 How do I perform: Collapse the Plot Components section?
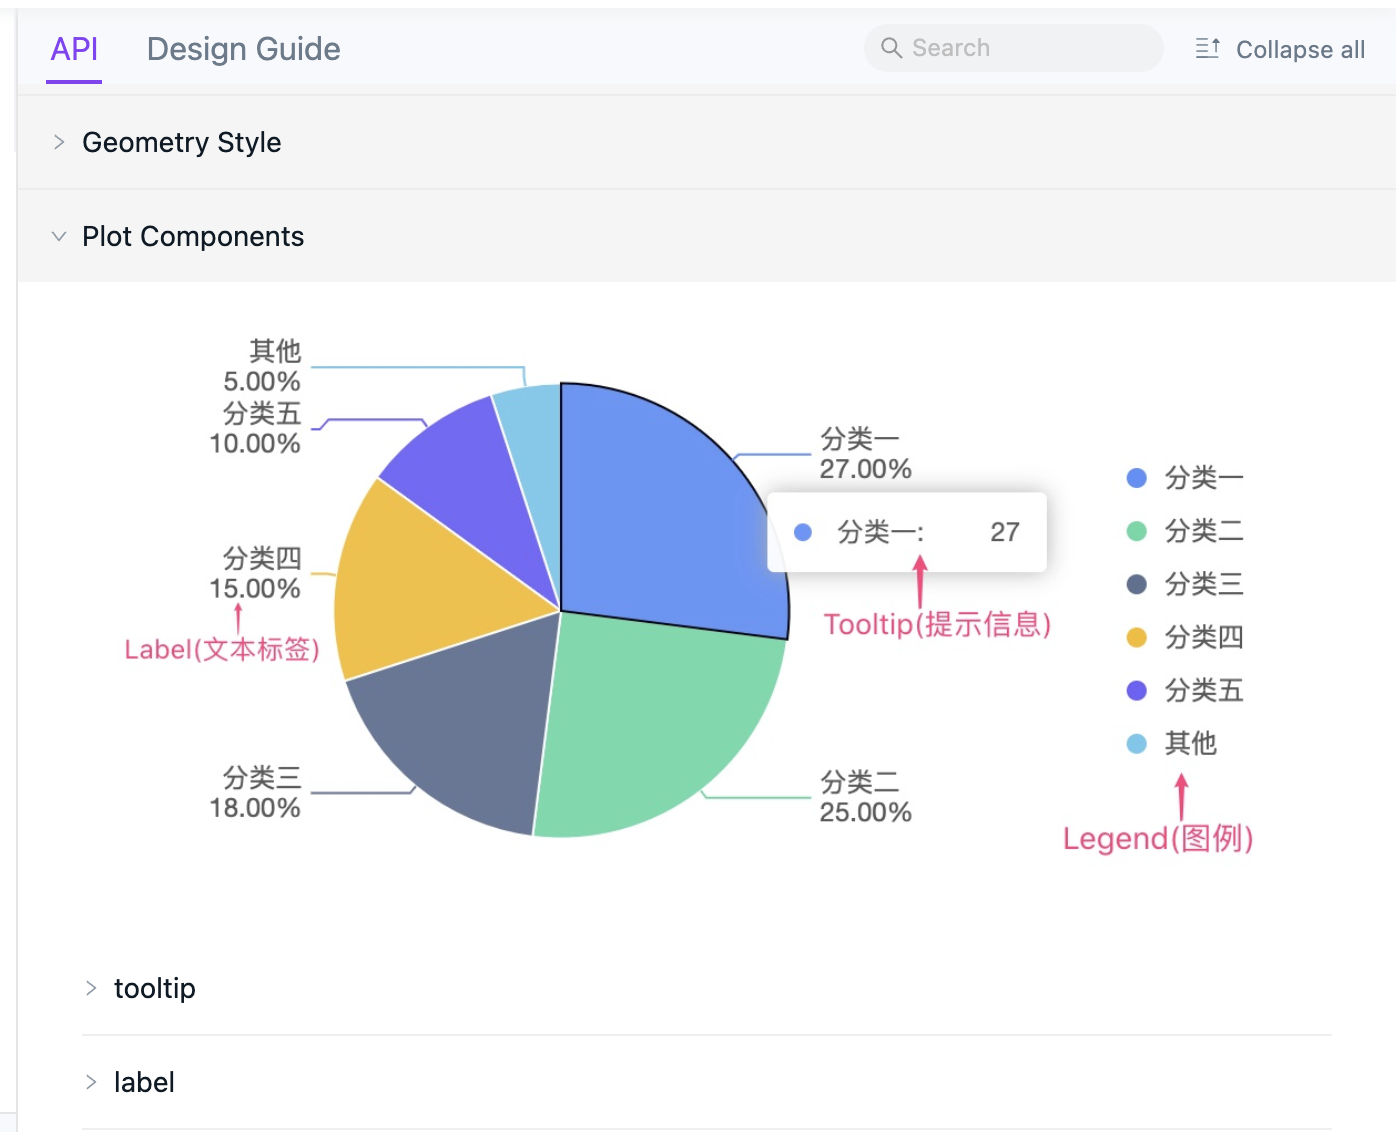pyautogui.click(x=194, y=236)
